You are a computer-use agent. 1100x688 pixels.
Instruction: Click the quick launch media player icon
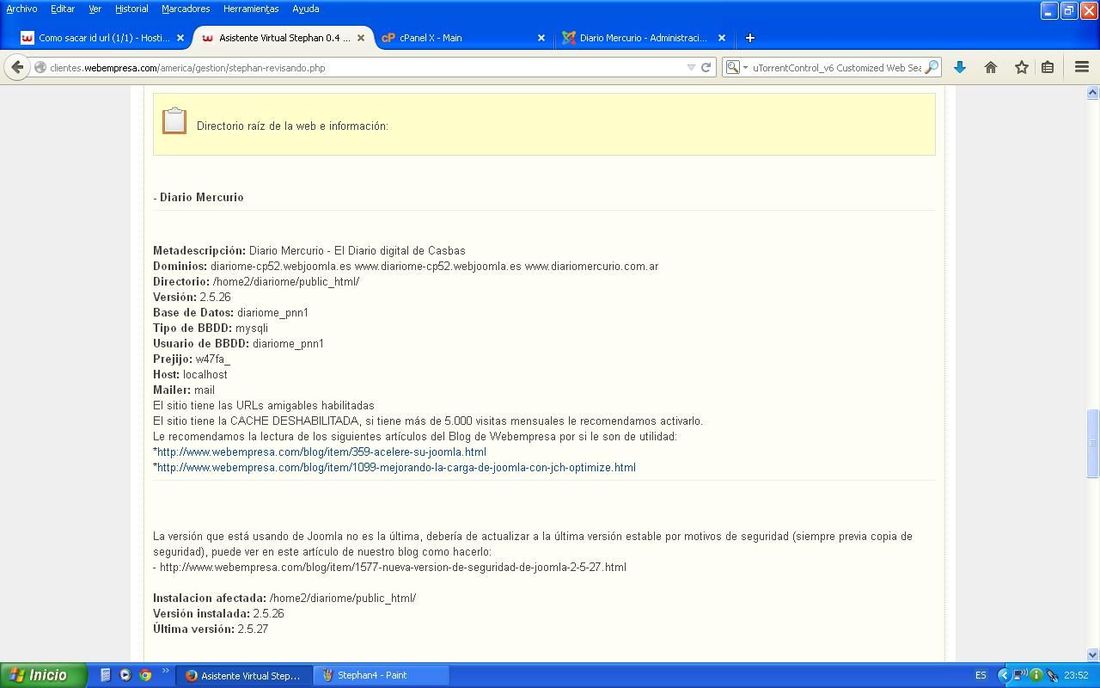pyautogui.click(x=125, y=675)
